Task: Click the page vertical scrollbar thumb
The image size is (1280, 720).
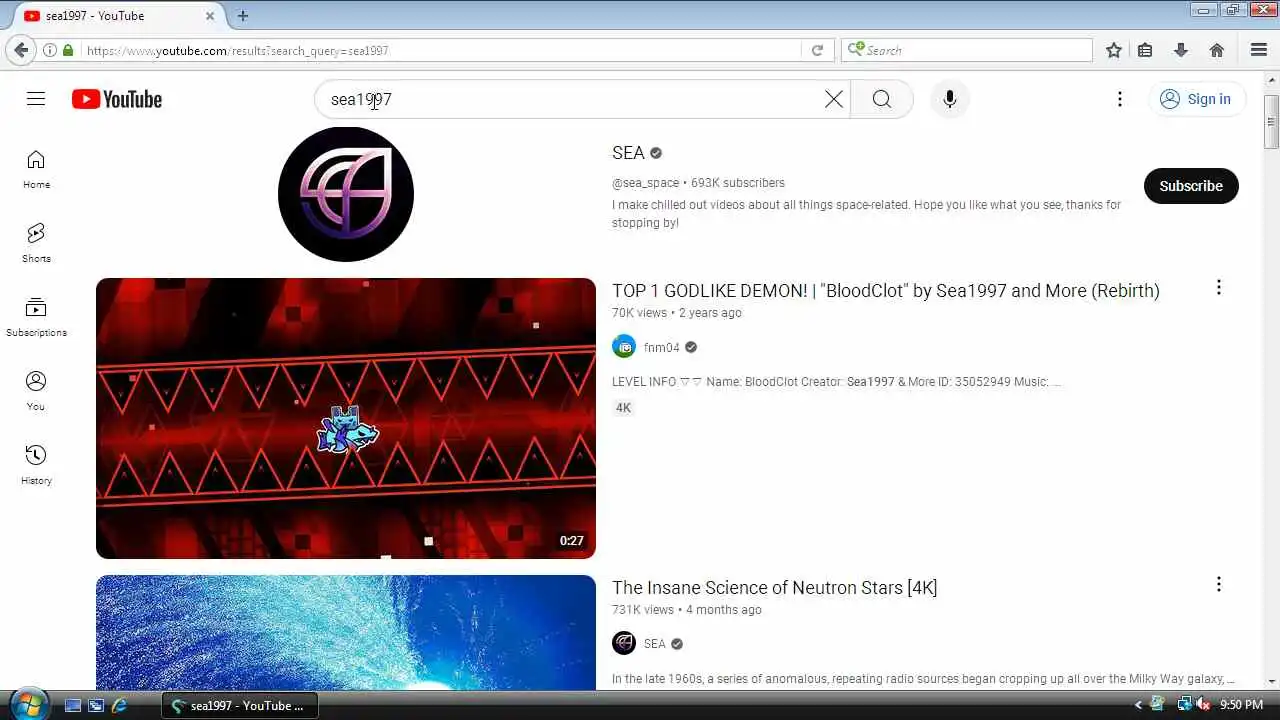Action: pos(1271,122)
